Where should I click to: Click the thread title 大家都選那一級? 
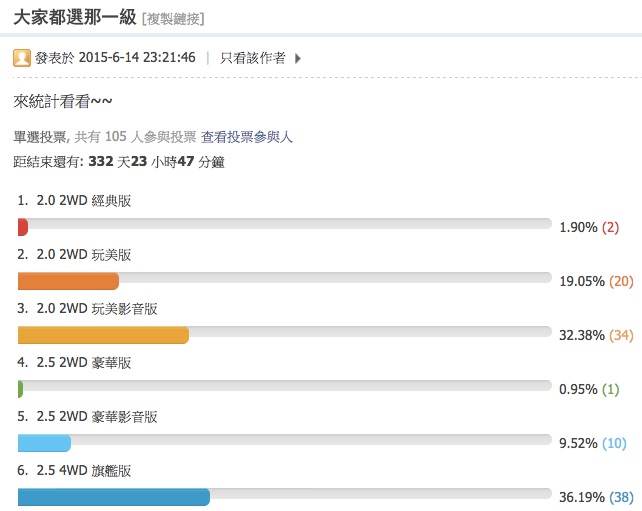point(75,18)
